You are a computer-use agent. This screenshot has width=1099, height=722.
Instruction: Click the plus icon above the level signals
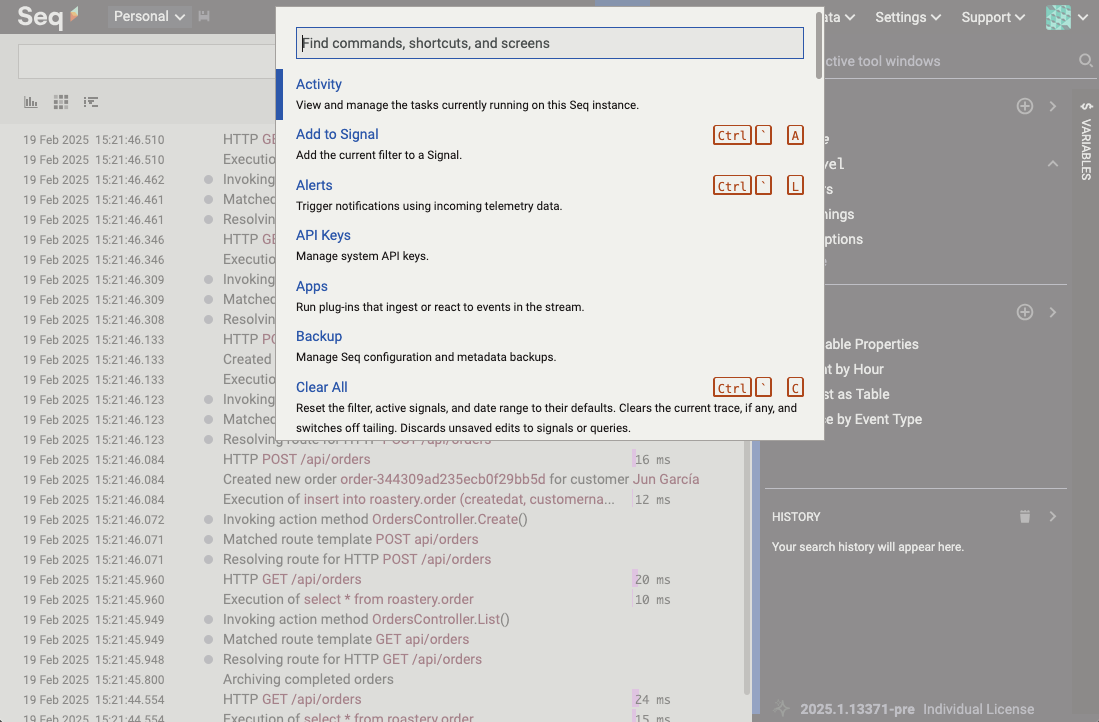(x=1025, y=106)
